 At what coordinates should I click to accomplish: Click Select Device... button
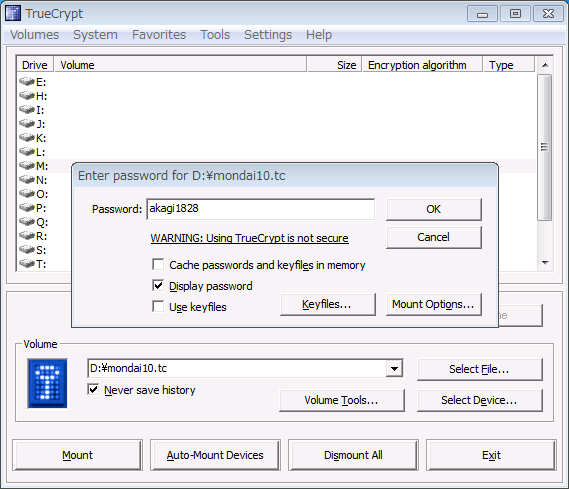coord(480,400)
